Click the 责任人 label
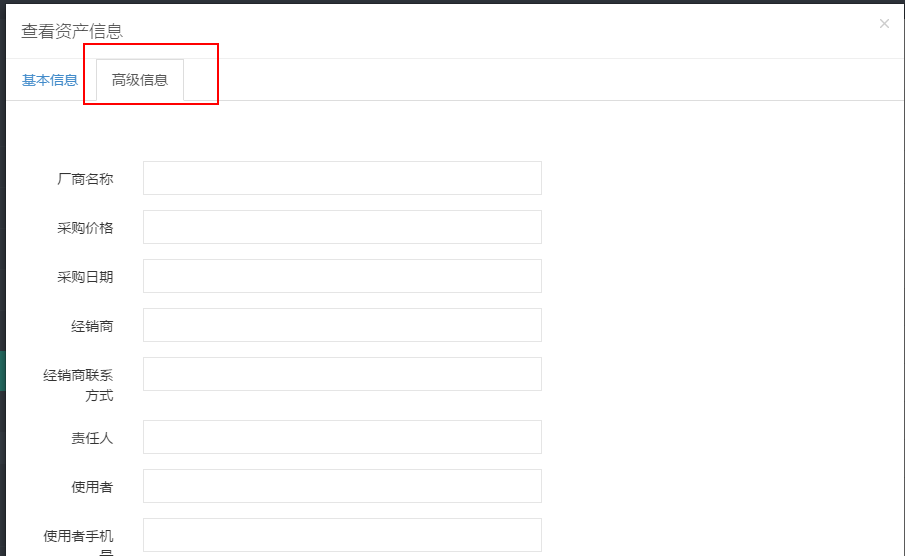 tap(92, 438)
